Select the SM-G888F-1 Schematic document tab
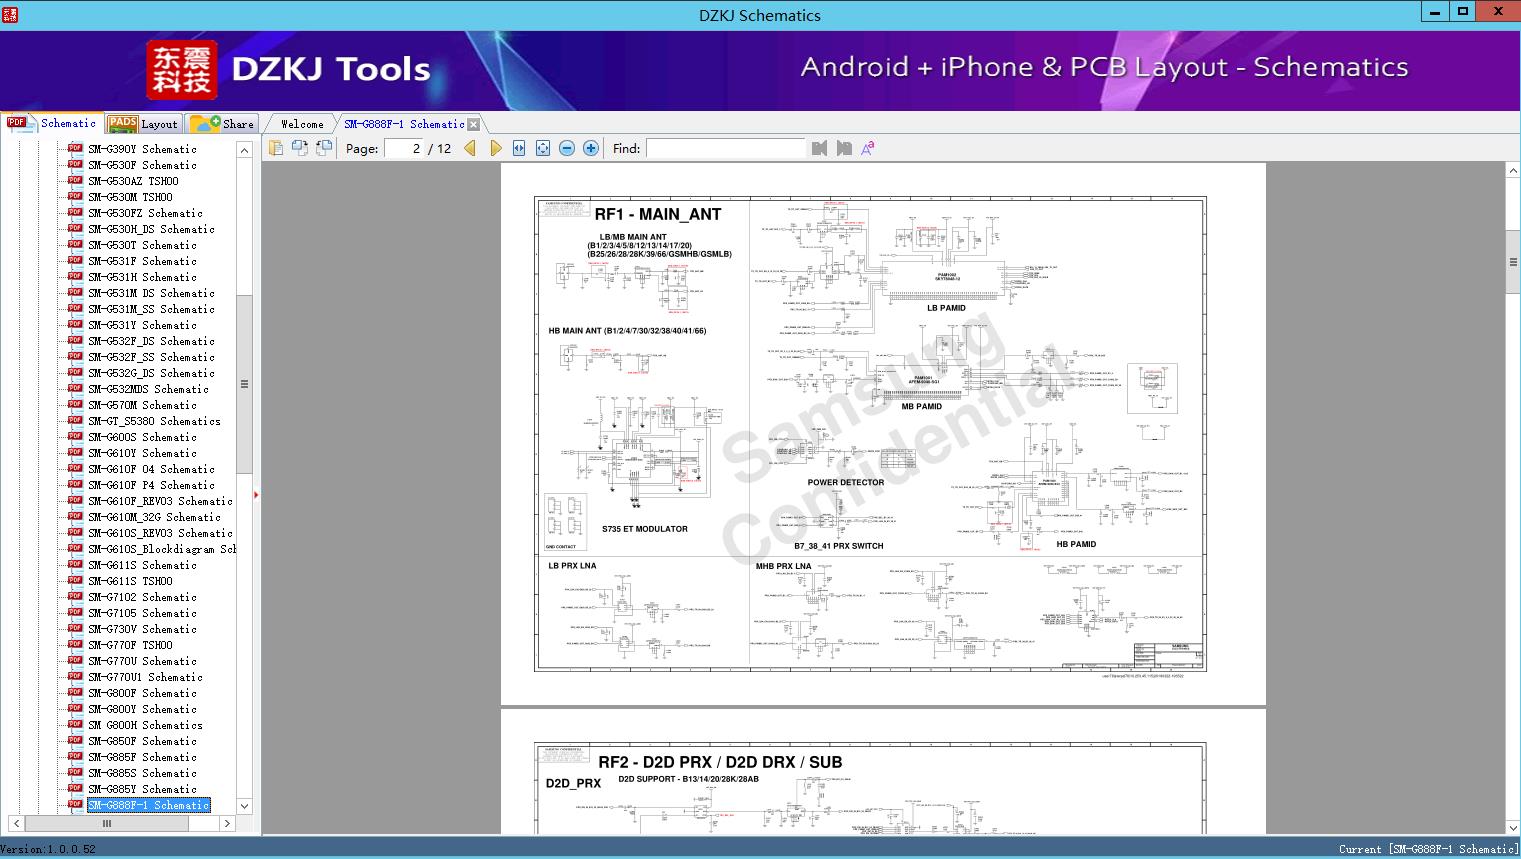The image size is (1521, 859). click(404, 124)
